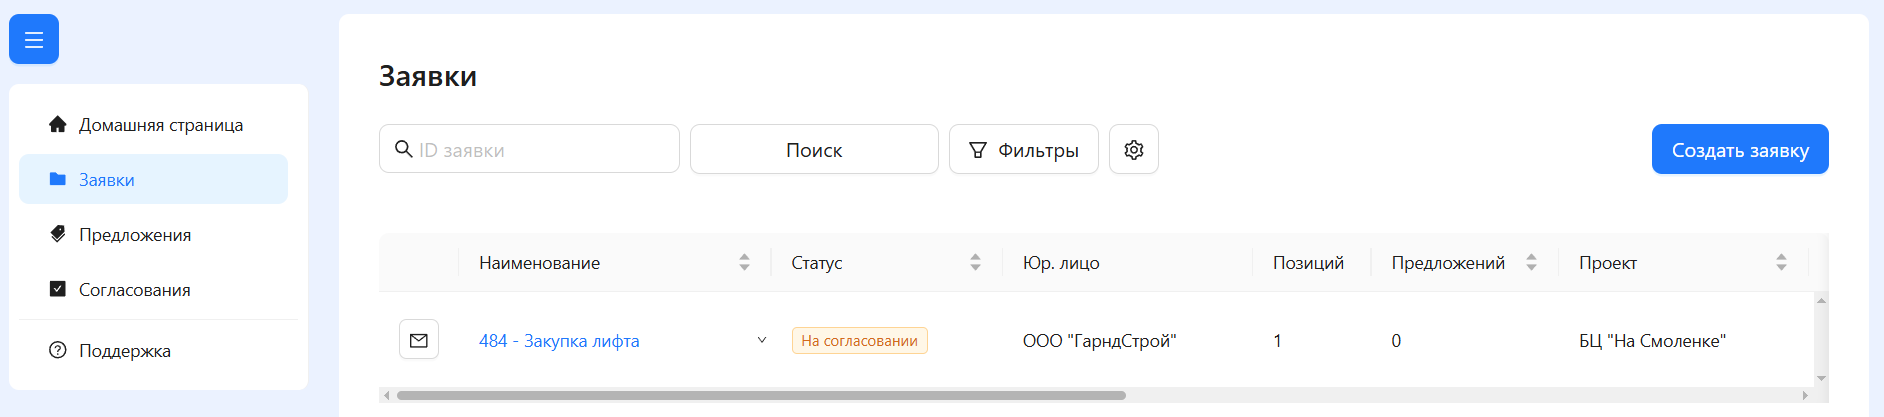This screenshot has width=1884, height=417.
Task: Click the horizontal scrollbar thumb of the table
Action: [761, 395]
